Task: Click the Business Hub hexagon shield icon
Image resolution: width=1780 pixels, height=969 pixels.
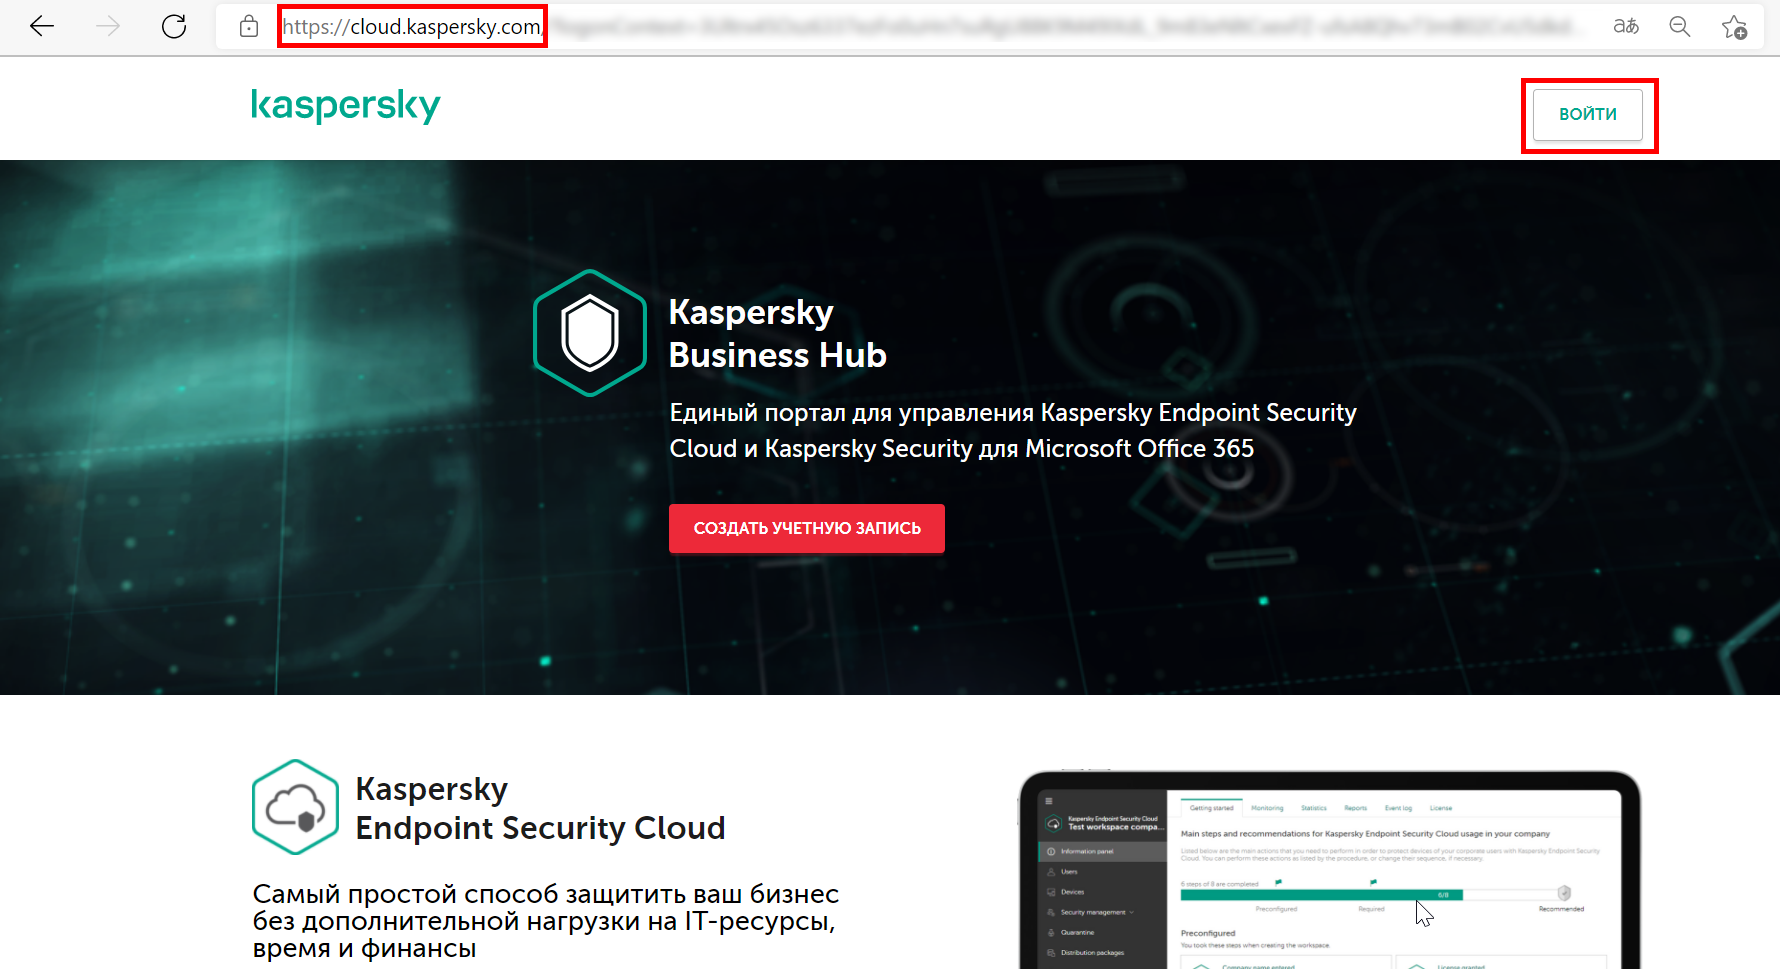Action: click(590, 333)
